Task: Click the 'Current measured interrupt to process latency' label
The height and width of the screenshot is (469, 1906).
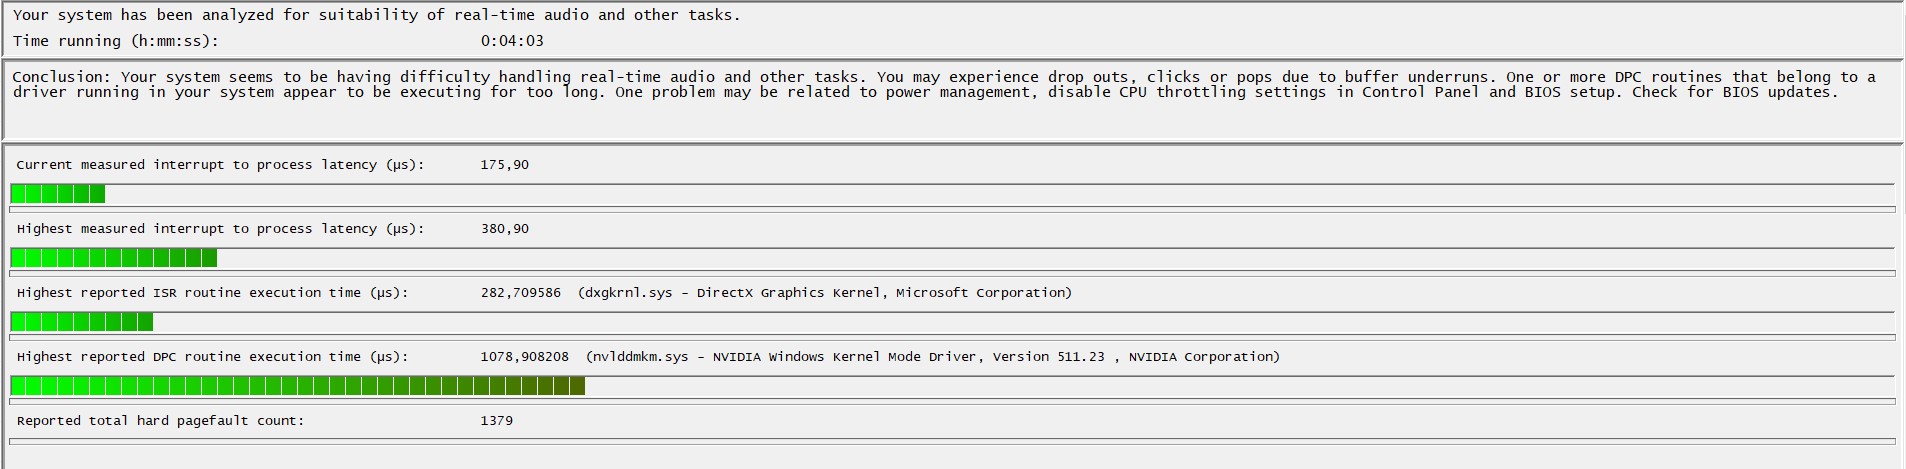Action: pos(220,165)
